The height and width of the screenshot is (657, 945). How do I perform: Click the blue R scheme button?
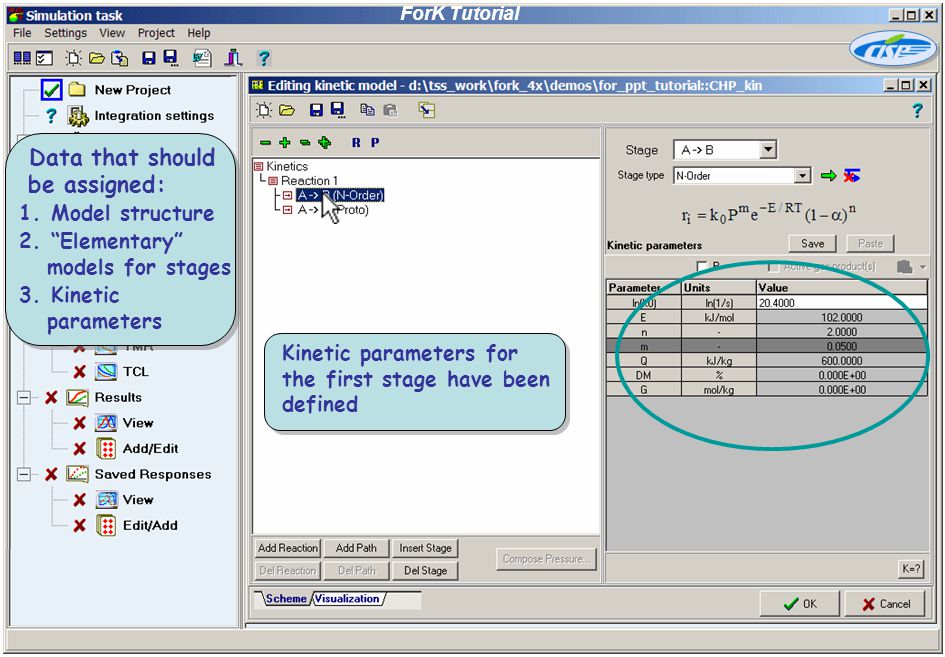356,143
